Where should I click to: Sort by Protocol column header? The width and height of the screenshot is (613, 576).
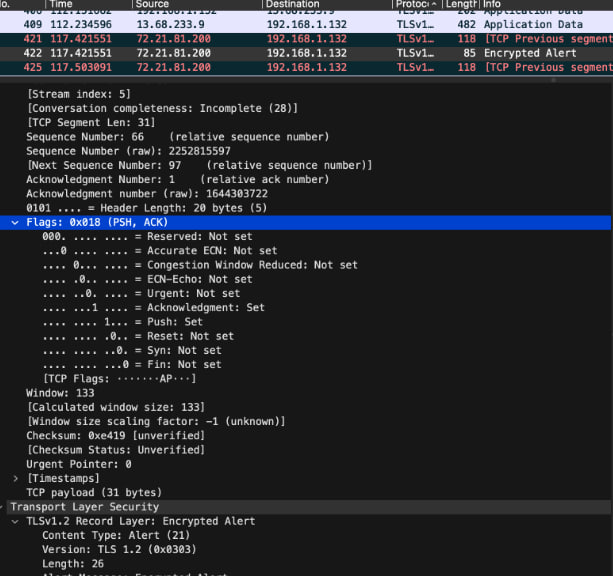tap(417, 4)
